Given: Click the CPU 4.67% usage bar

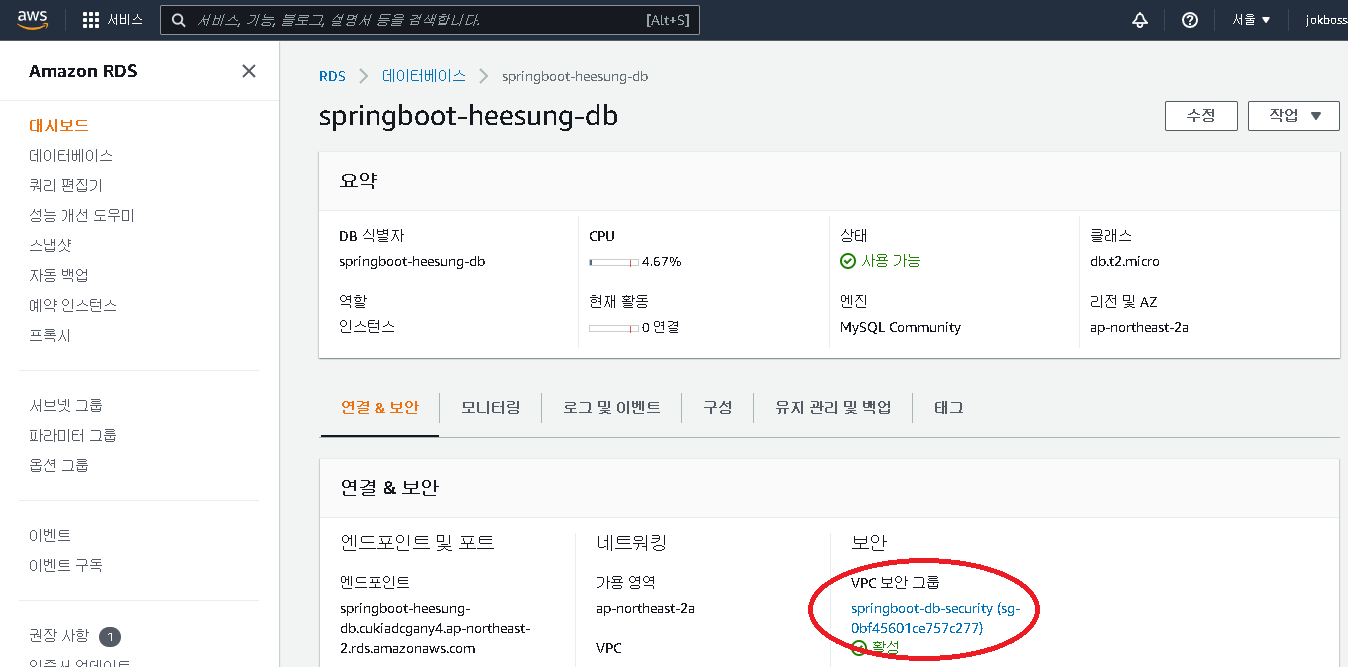Looking at the screenshot, I should point(614,262).
